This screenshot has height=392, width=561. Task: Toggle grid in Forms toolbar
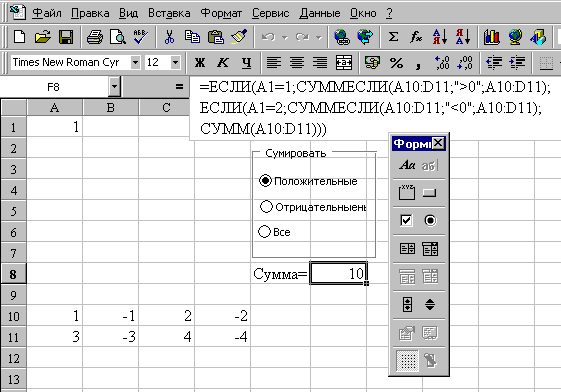[x=407, y=360]
